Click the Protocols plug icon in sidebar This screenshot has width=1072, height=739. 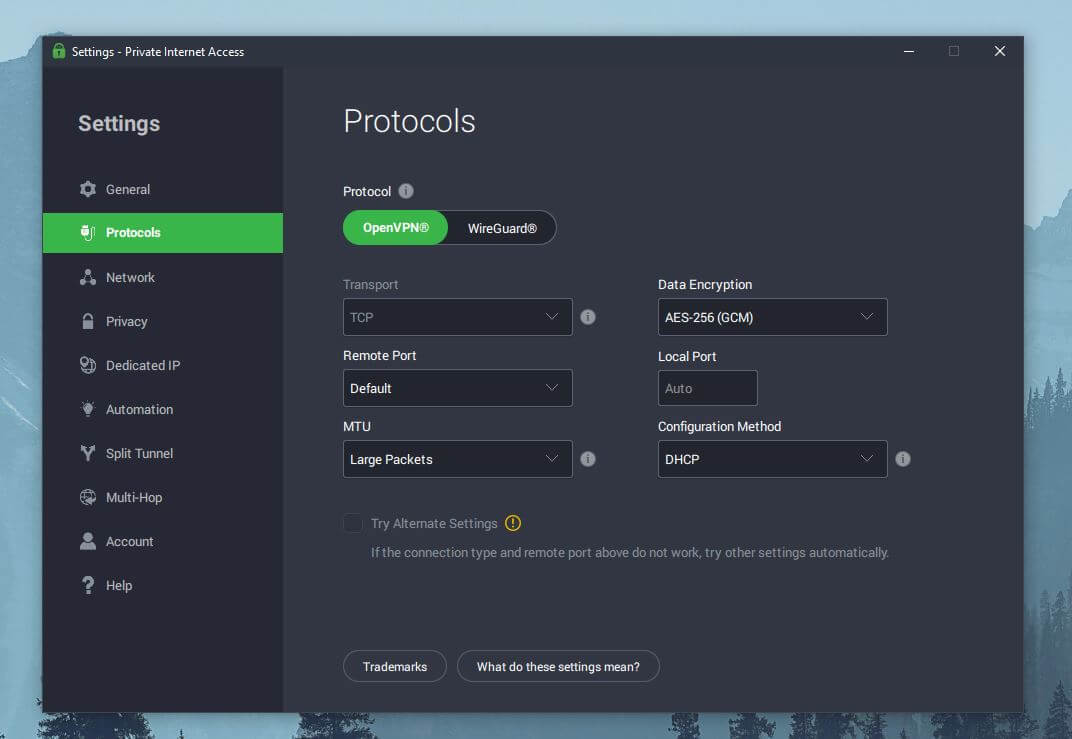click(x=88, y=232)
